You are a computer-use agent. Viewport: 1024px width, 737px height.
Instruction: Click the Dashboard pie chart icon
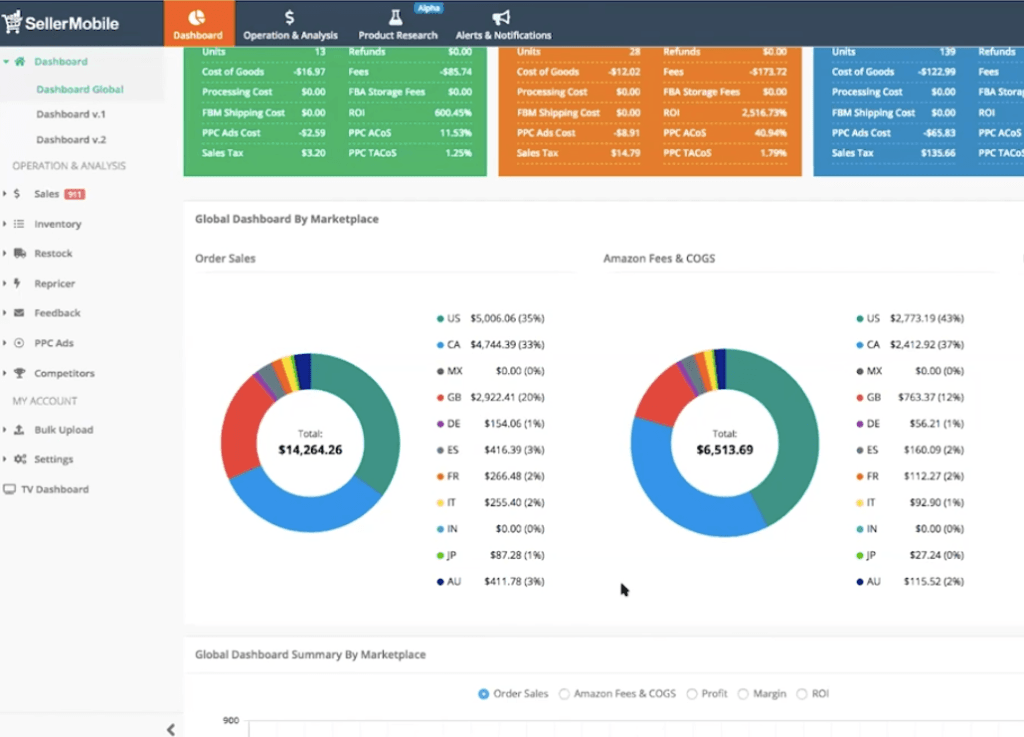click(197, 17)
